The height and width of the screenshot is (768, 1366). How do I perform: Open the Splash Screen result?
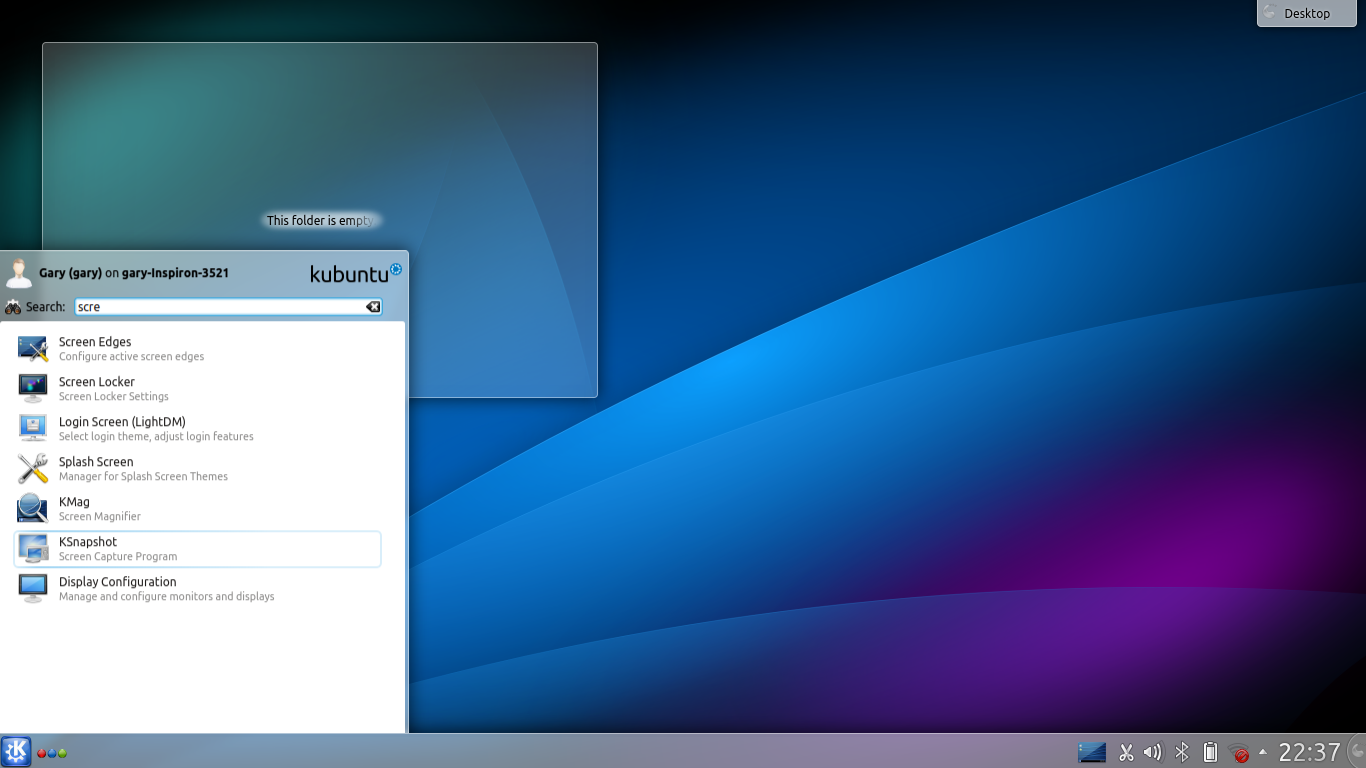pos(197,469)
